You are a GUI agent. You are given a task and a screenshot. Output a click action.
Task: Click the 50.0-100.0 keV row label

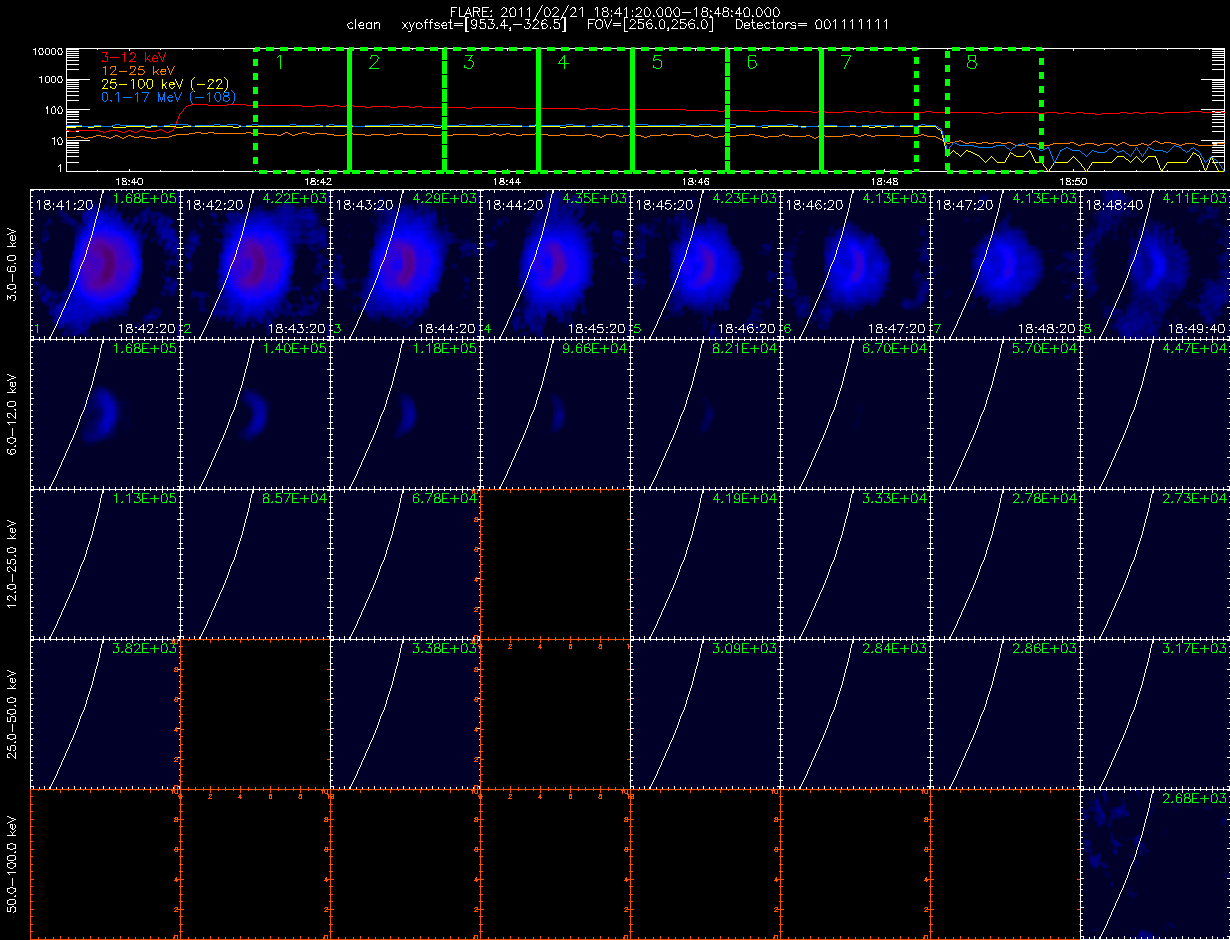click(13, 864)
